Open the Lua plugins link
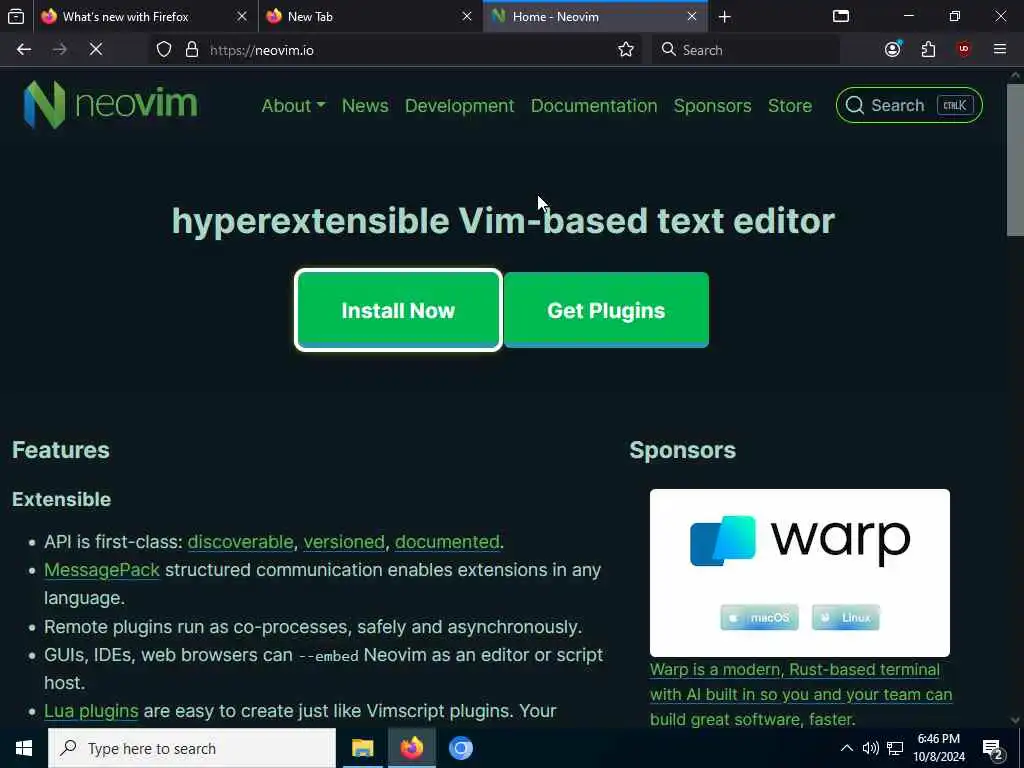The width and height of the screenshot is (1024, 768). 91,711
